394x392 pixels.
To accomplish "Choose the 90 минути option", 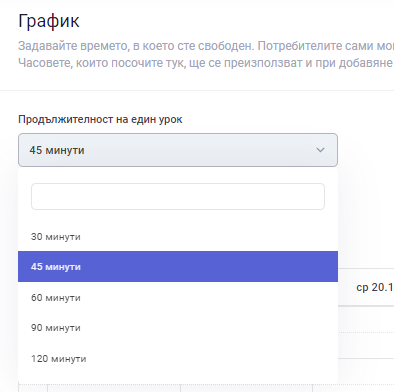I will [x=178, y=327].
